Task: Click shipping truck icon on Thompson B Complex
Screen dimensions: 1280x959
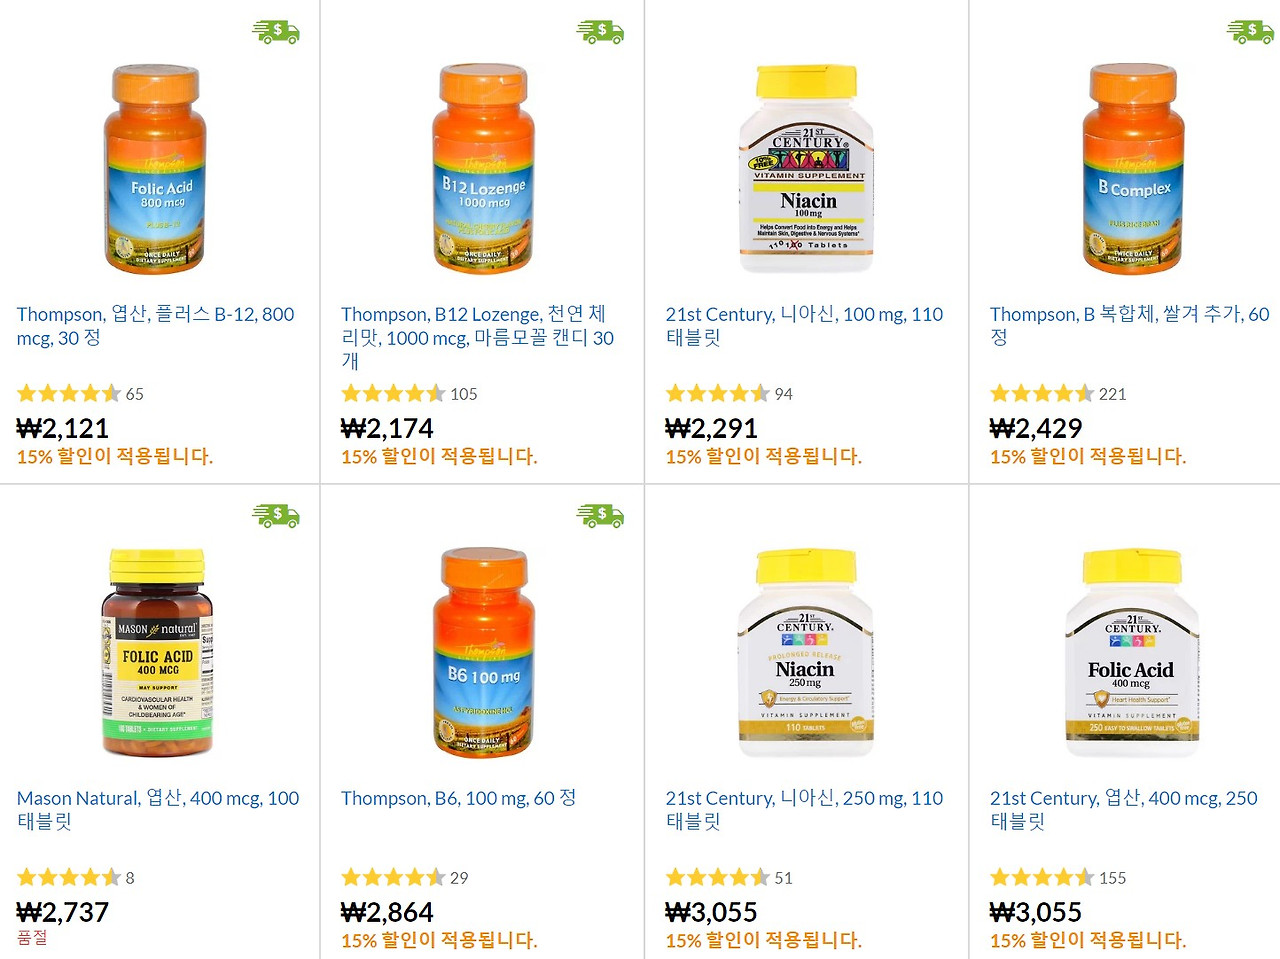Action: [1250, 32]
